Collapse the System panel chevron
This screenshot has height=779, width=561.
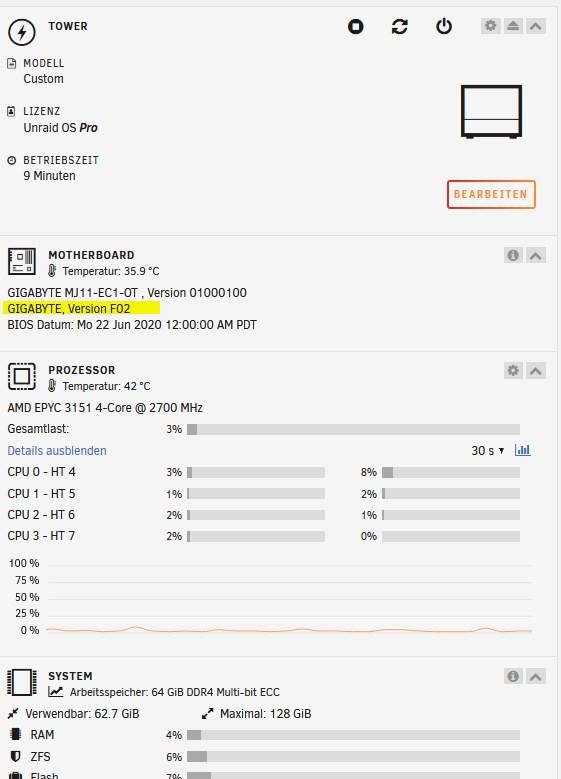pyautogui.click(x=536, y=676)
